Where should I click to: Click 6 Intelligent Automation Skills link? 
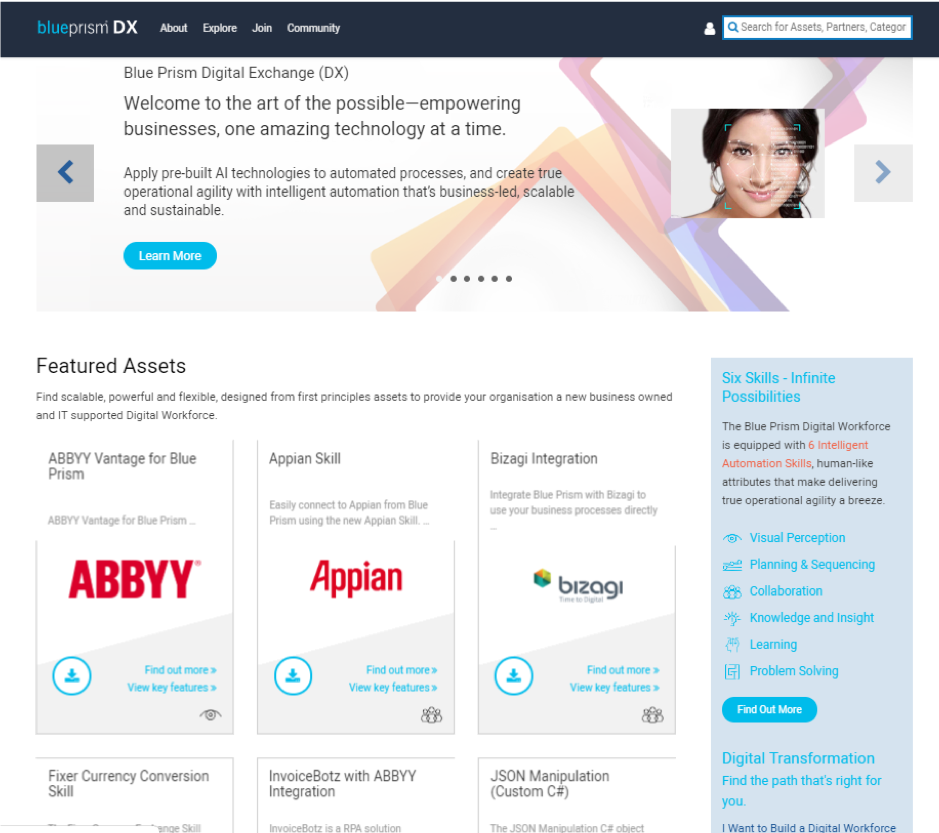[x=795, y=454]
